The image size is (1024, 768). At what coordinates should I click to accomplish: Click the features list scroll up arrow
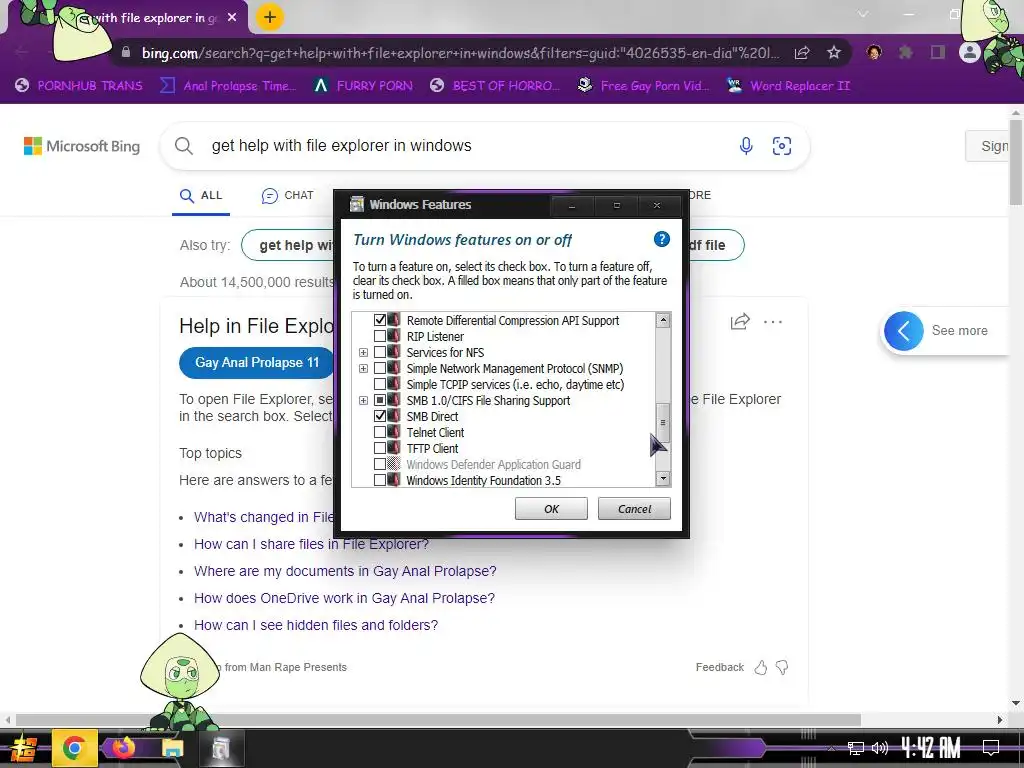tap(663, 320)
